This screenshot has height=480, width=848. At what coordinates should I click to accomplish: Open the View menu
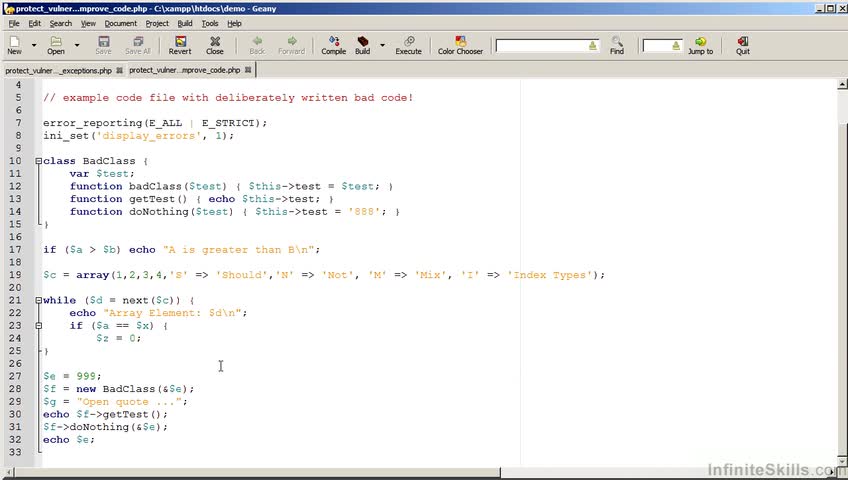coord(88,23)
